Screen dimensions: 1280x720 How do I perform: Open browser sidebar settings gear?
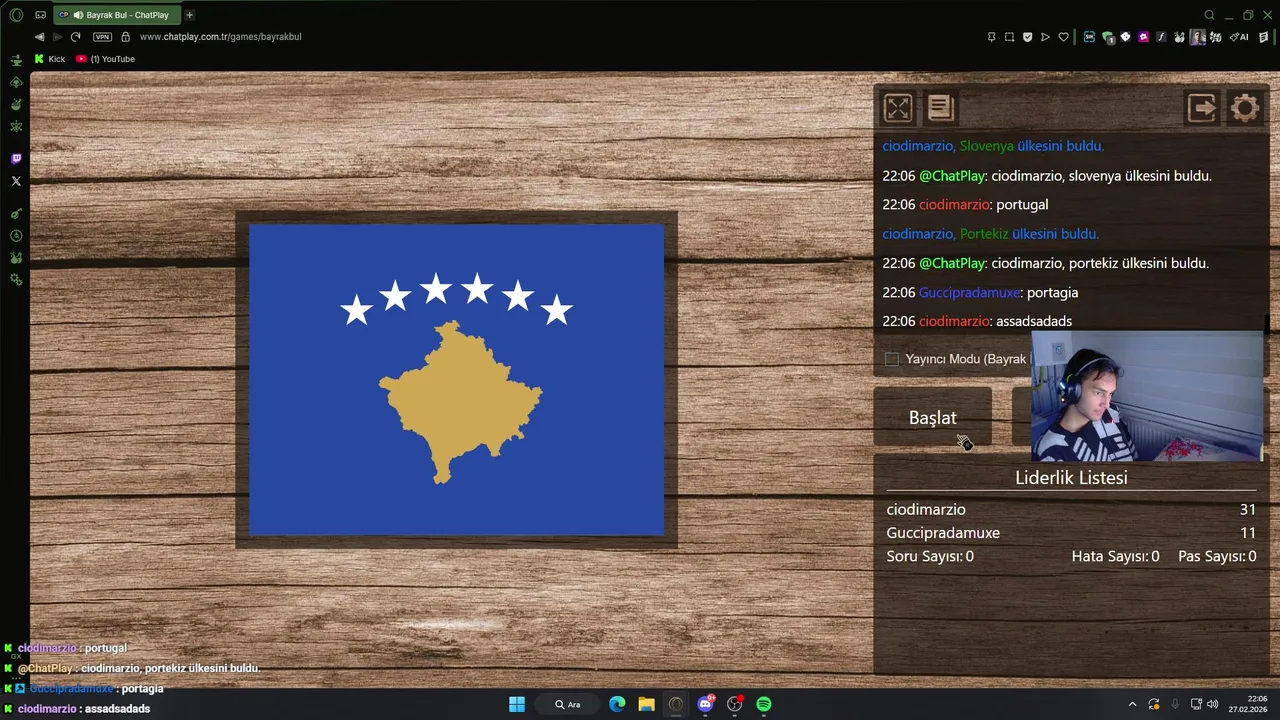[16, 279]
